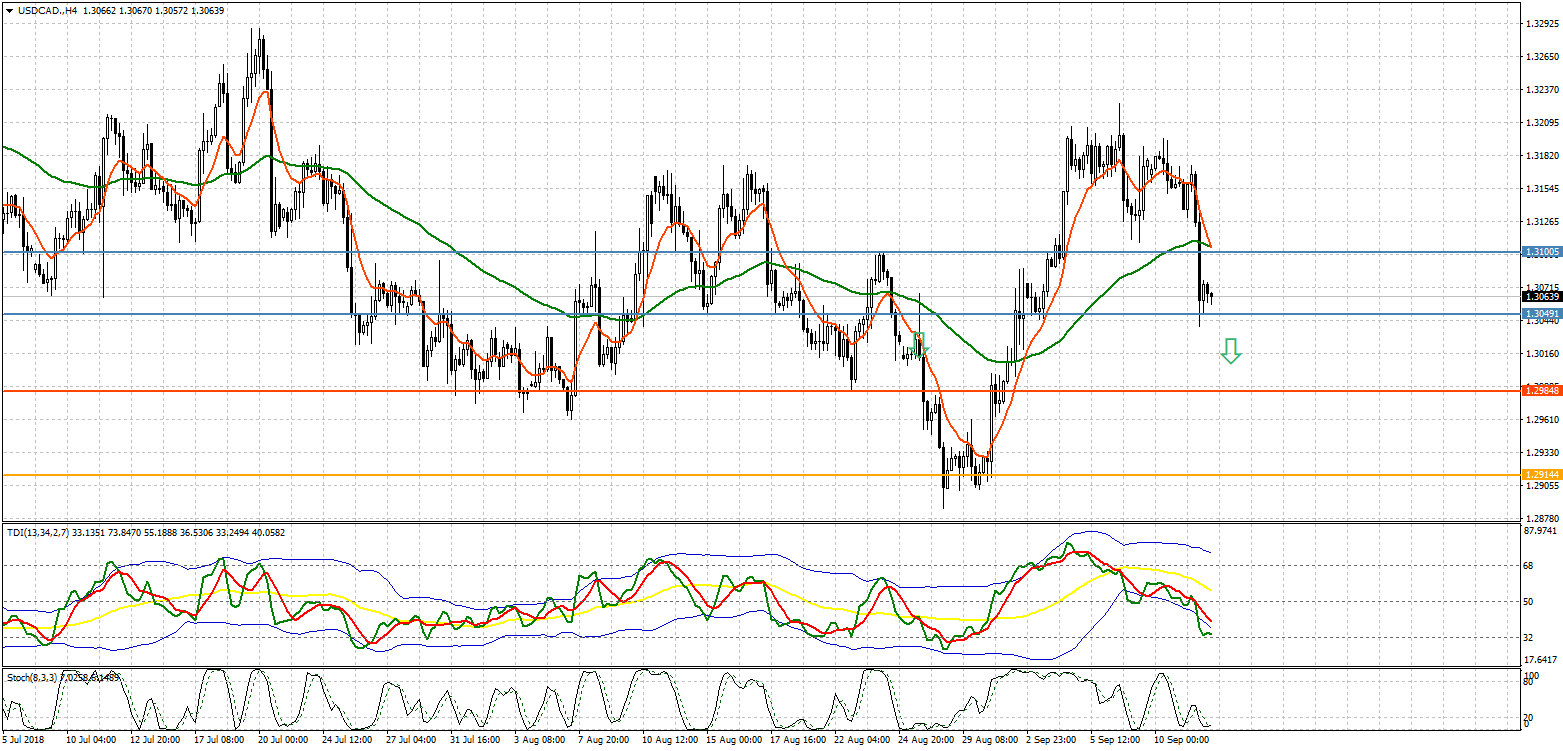Select the hollow green down arrow near 1.3016
The image size is (1563, 751).
(x=1230, y=350)
